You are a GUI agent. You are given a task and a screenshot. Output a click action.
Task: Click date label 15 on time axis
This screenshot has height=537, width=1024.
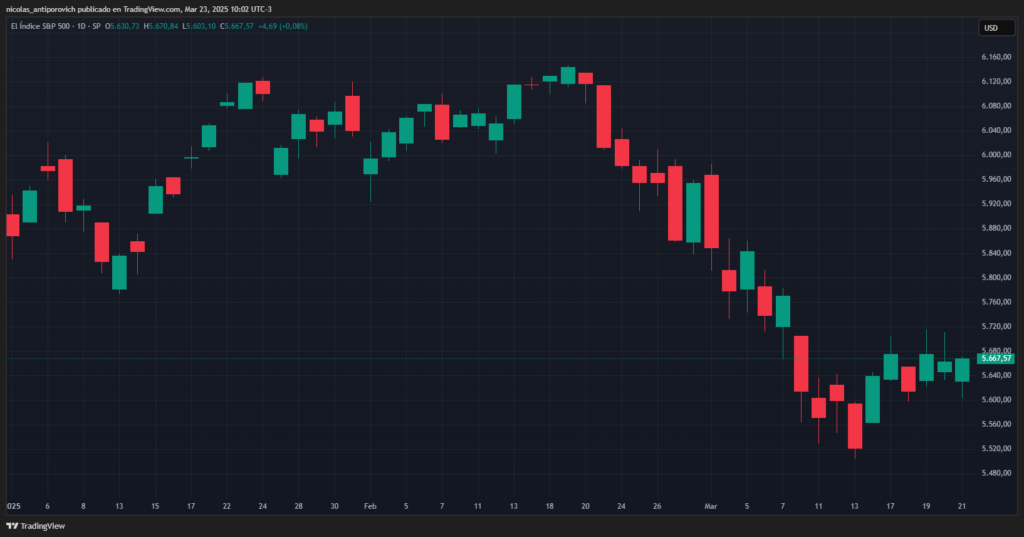(x=155, y=506)
